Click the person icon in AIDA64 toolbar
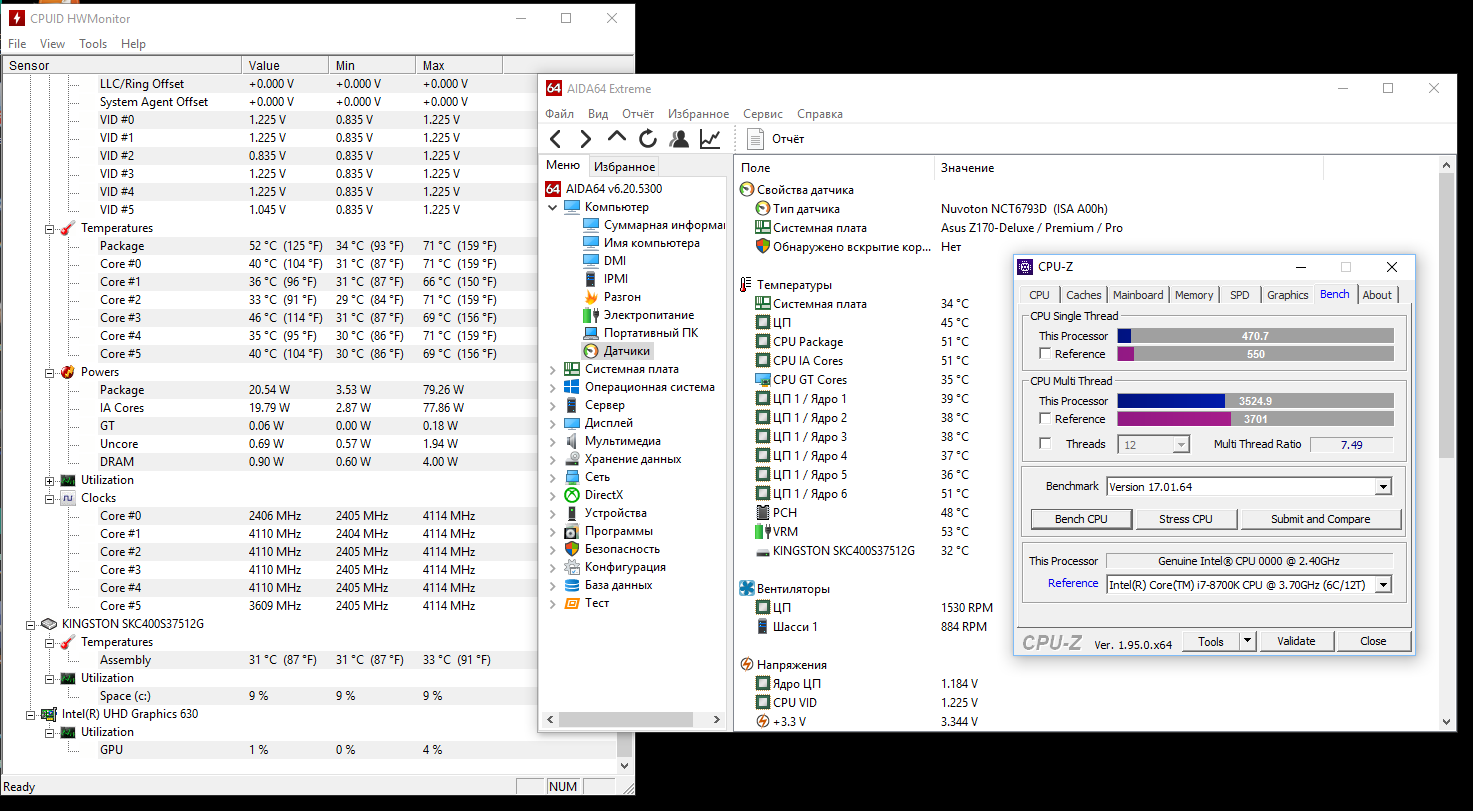 [x=679, y=139]
